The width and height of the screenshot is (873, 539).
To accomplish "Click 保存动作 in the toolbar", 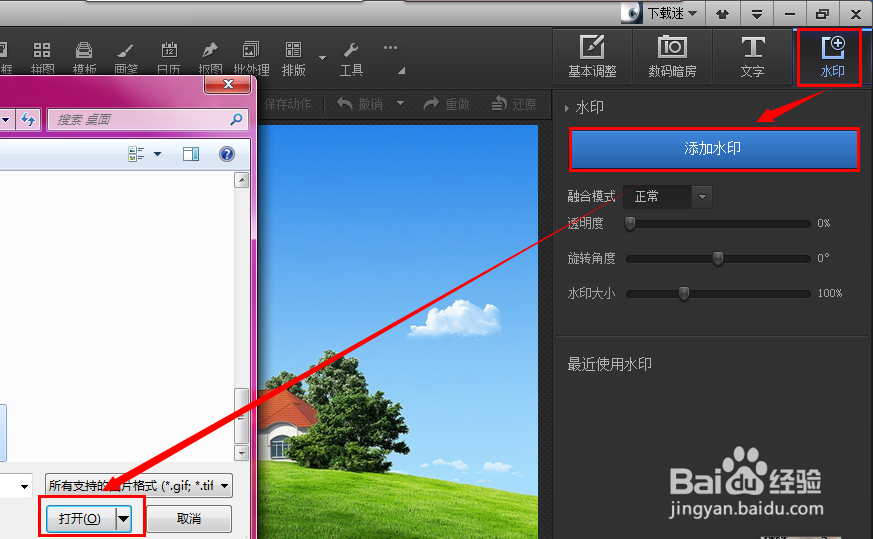I will click(287, 104).
